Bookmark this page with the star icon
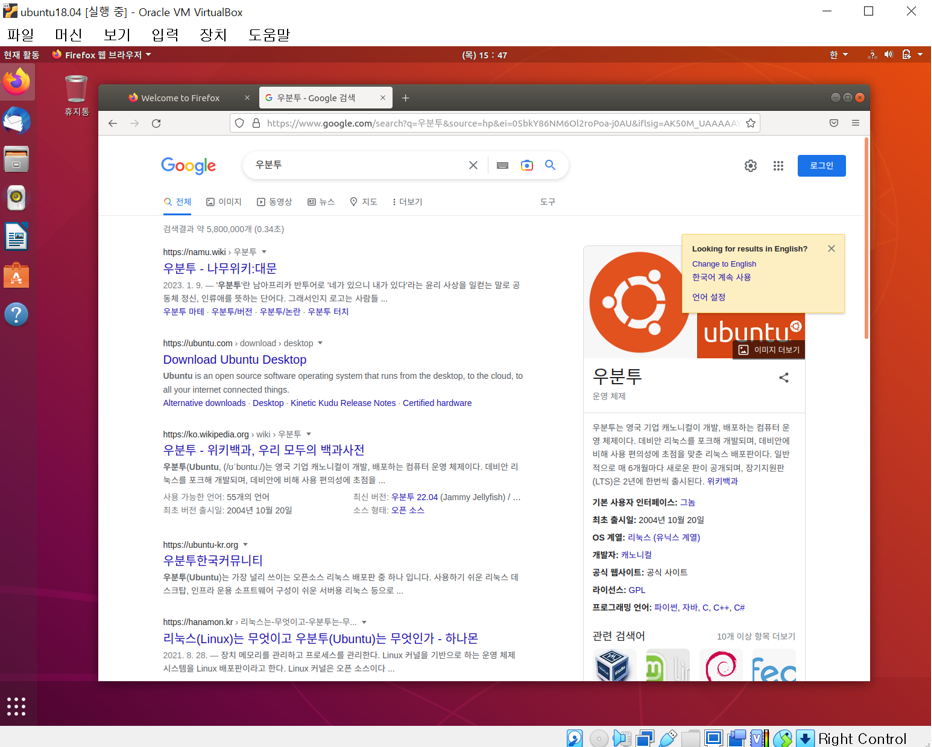This screenshot has height=747, width=932. tap(751, 123)
